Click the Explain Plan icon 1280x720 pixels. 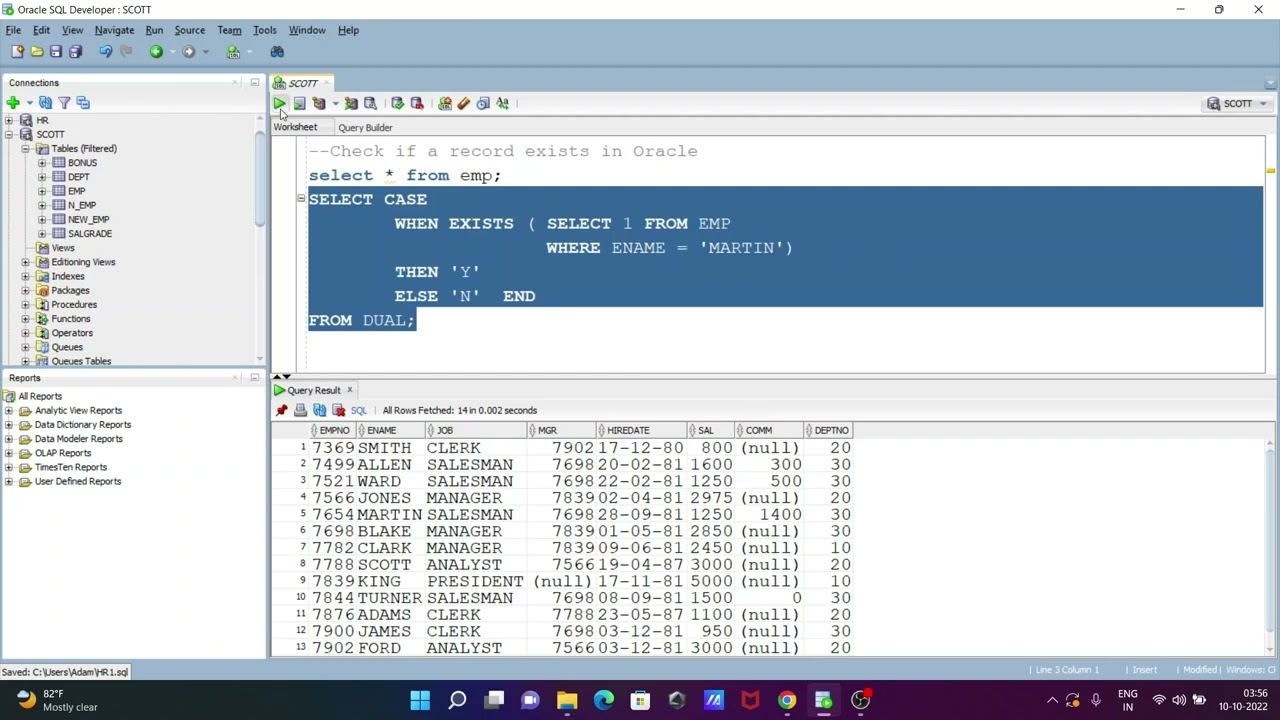click(319, 103)
